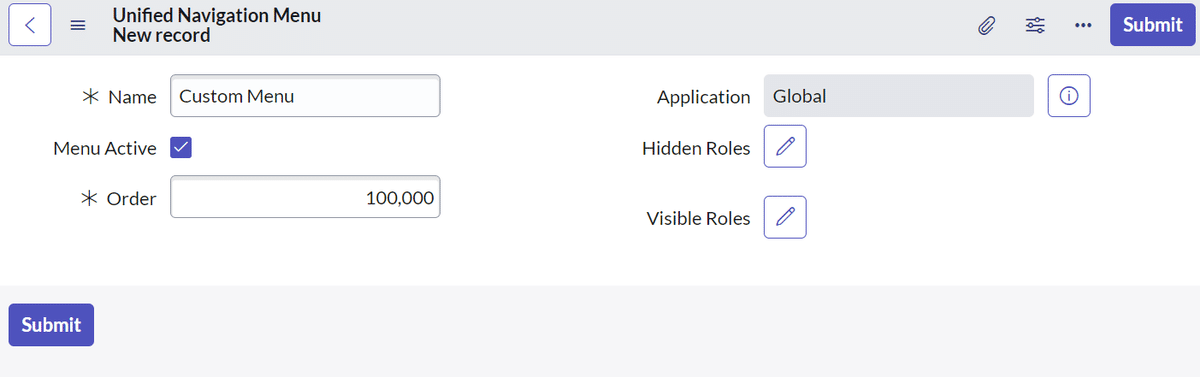The image size is (1200, 377).
Task: Open the personalize form sliders icon
Action: tap(1035, 26)
